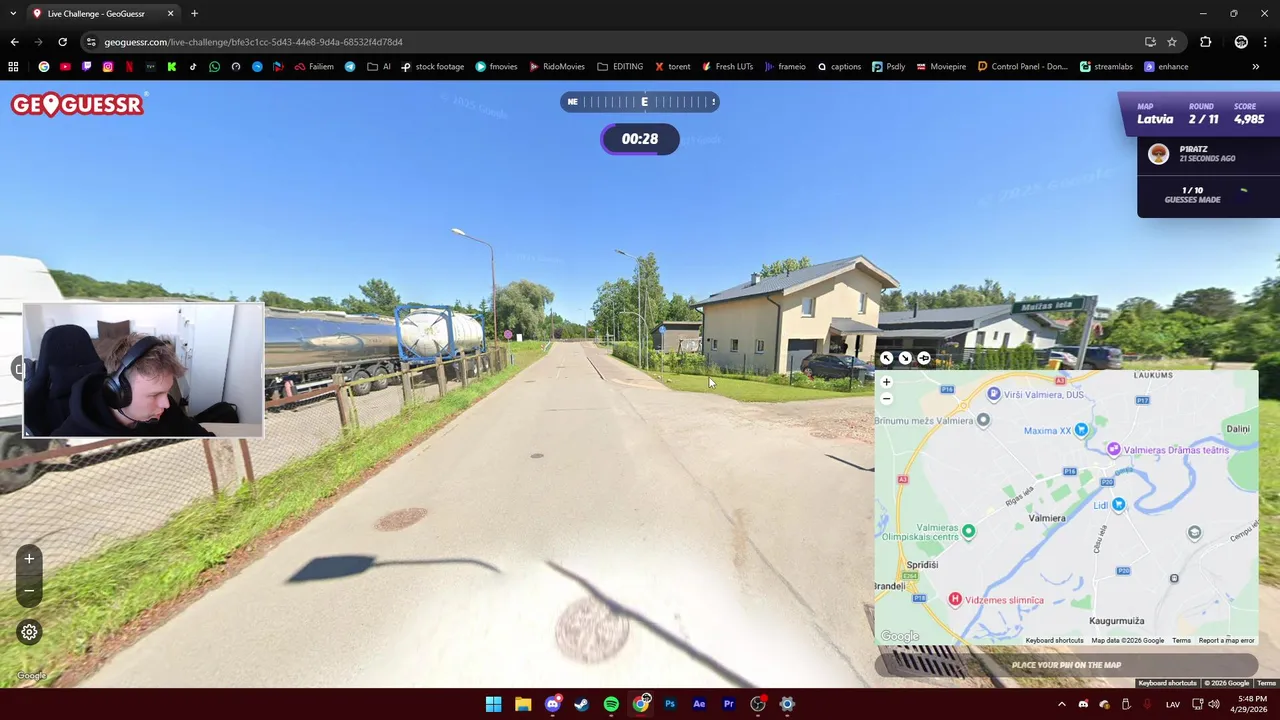Open the Fresh LUTs bookmark
The height and width of the screenshot is (720, 1280).
click(727, 67)
